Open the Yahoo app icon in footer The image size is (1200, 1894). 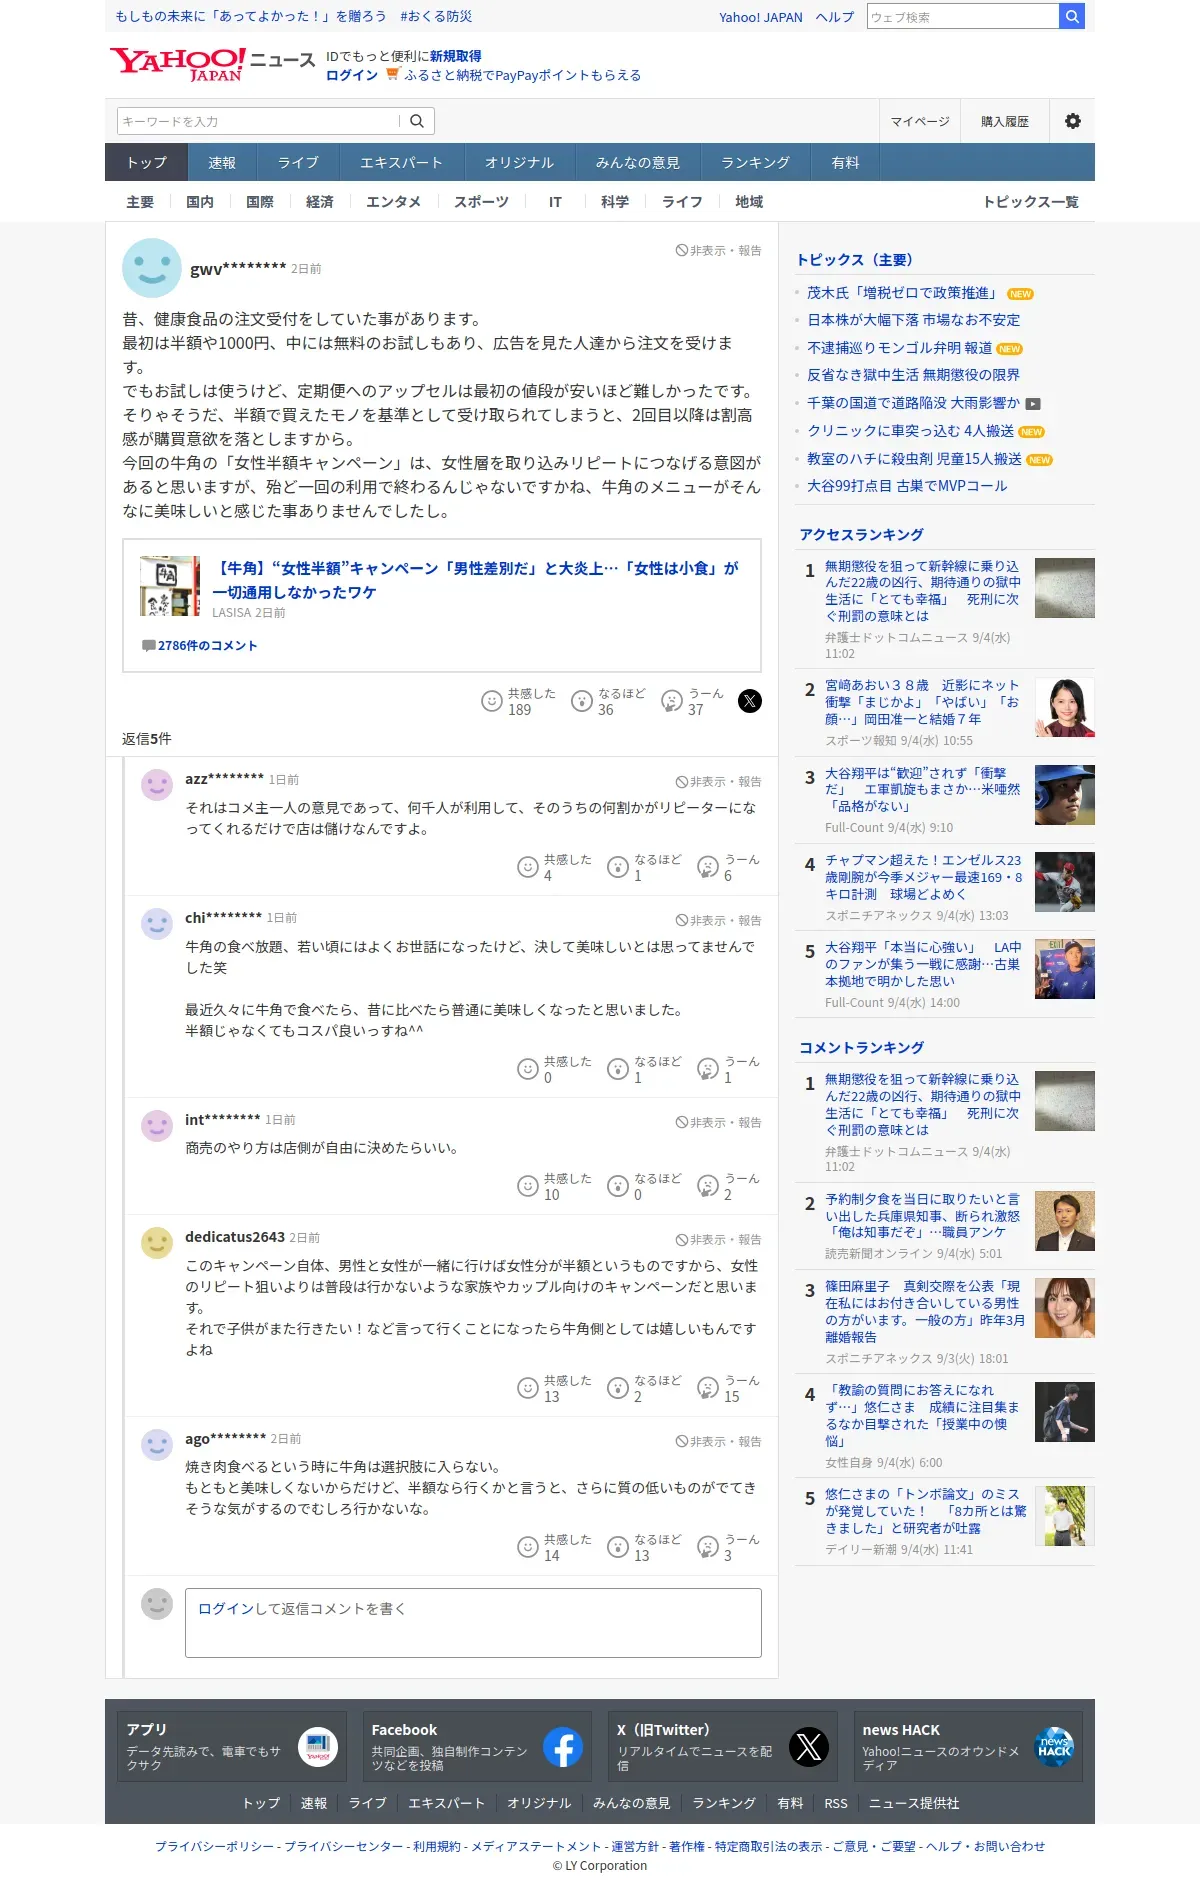point(318,1747)
